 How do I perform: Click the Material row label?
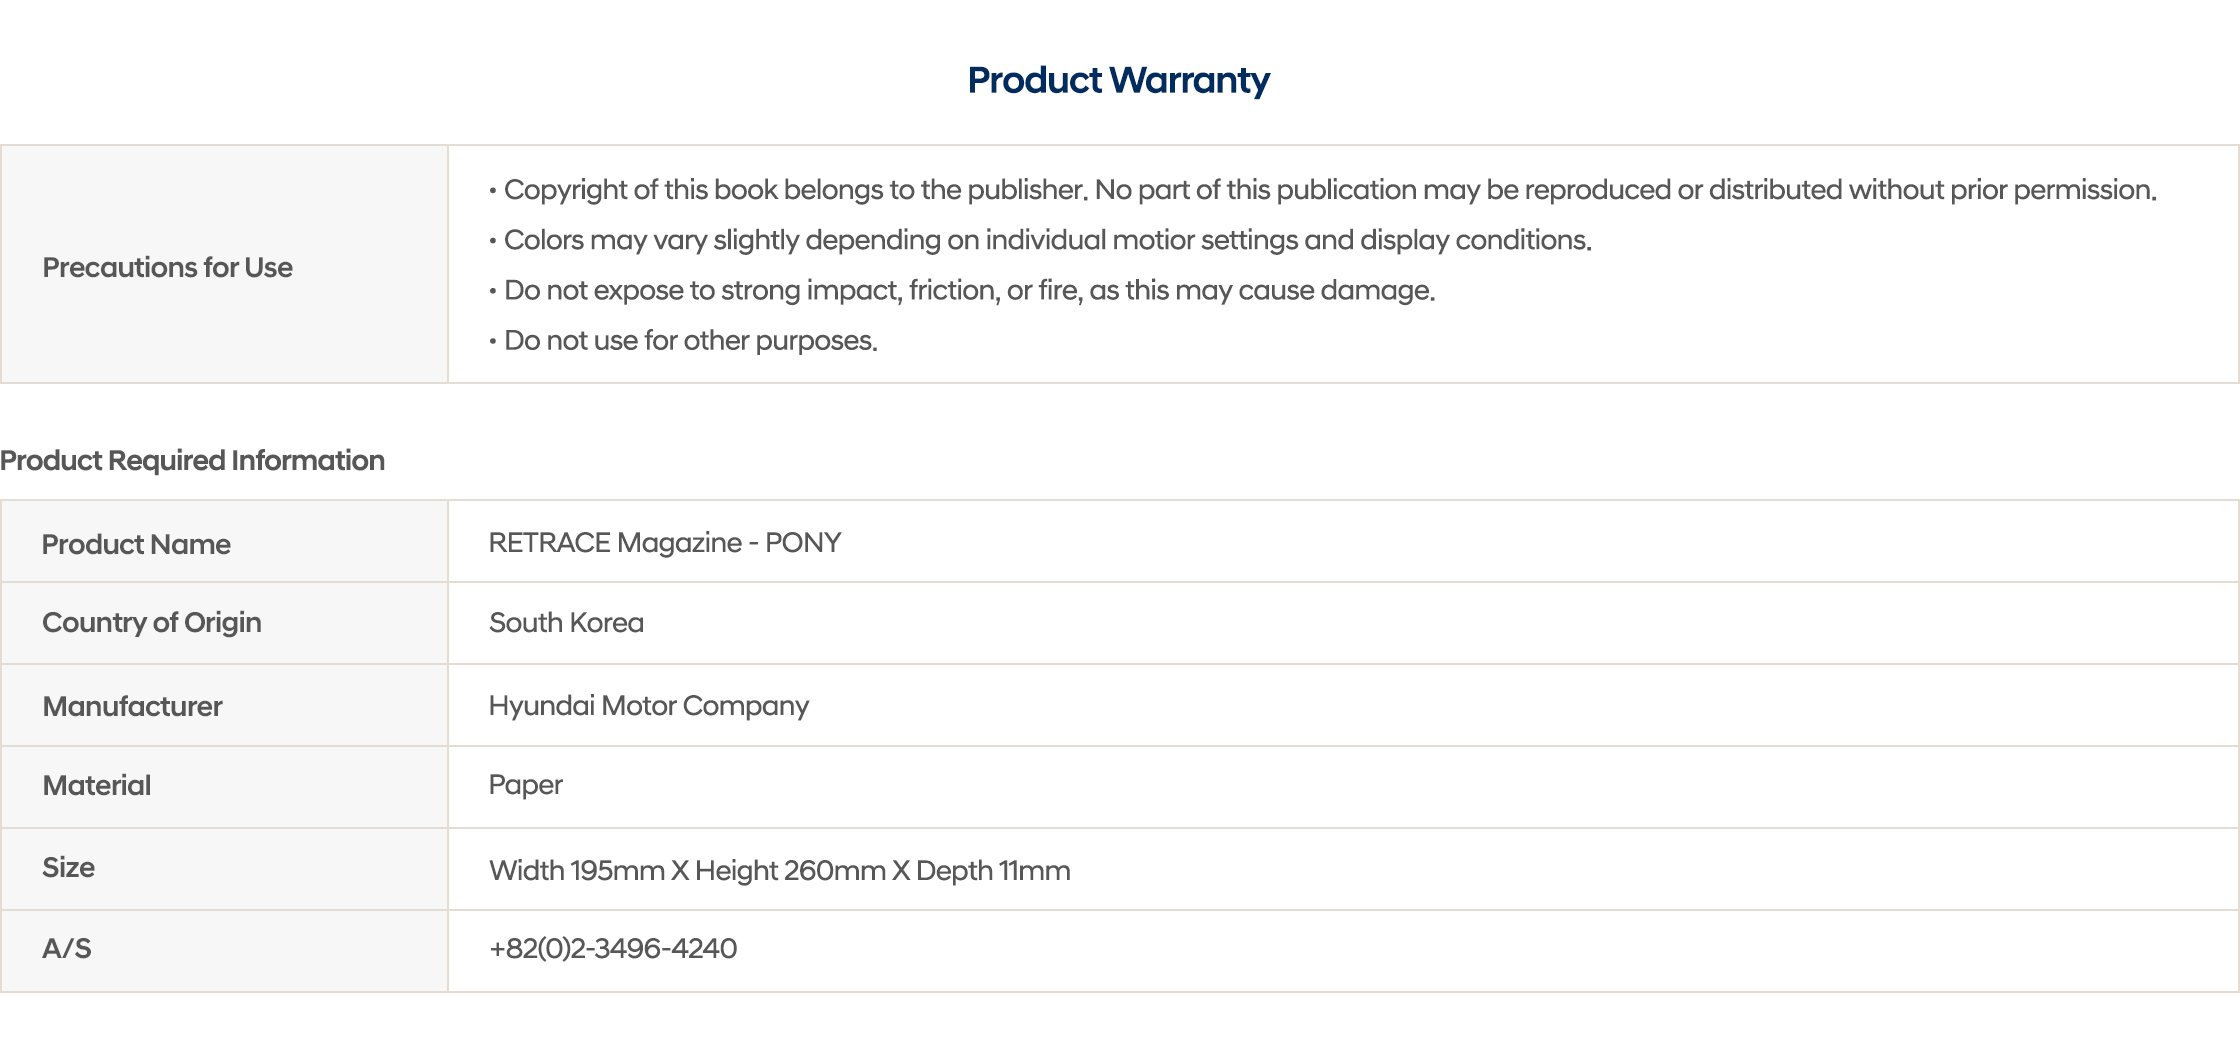coord(96,785)
